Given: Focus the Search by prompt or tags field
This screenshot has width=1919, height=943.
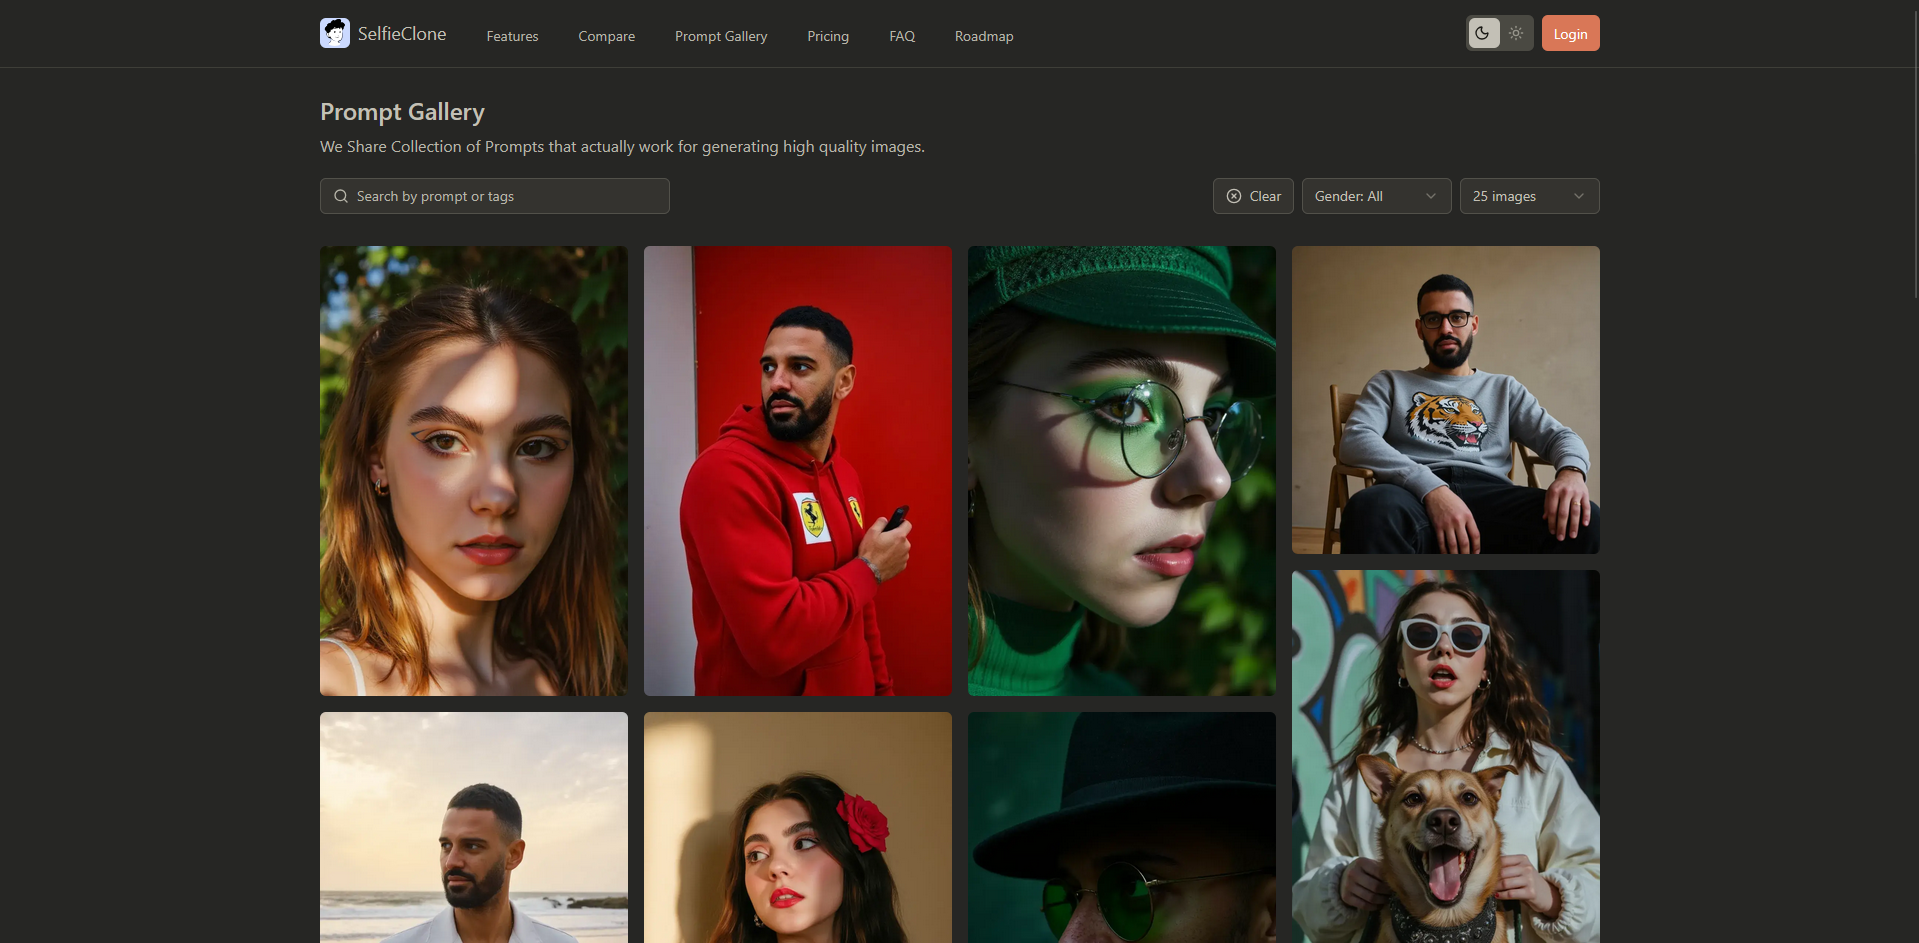Looking at the screenshot, I should [x=505, y=196].
